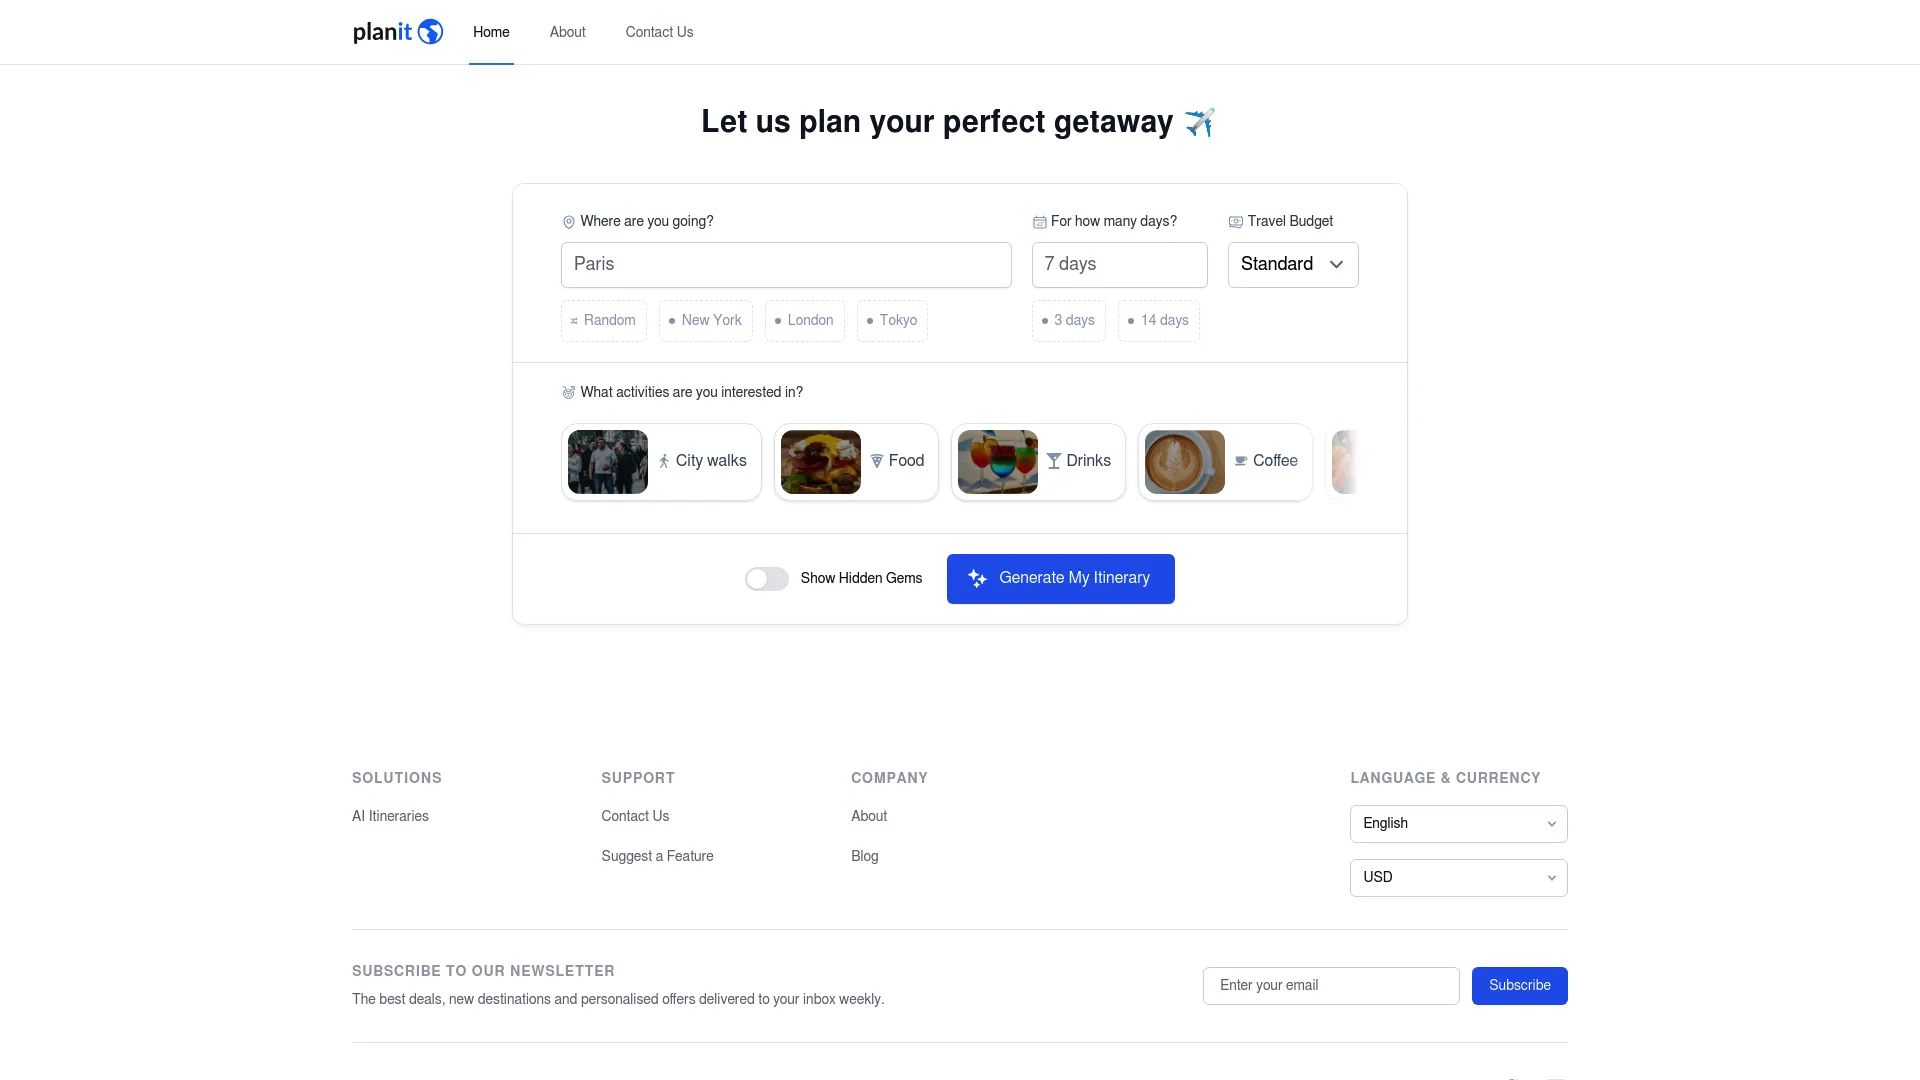This screenshot has height=1080, width=1920.
Task: Click the location pin icon beside destination label
Action: point(568,222)
